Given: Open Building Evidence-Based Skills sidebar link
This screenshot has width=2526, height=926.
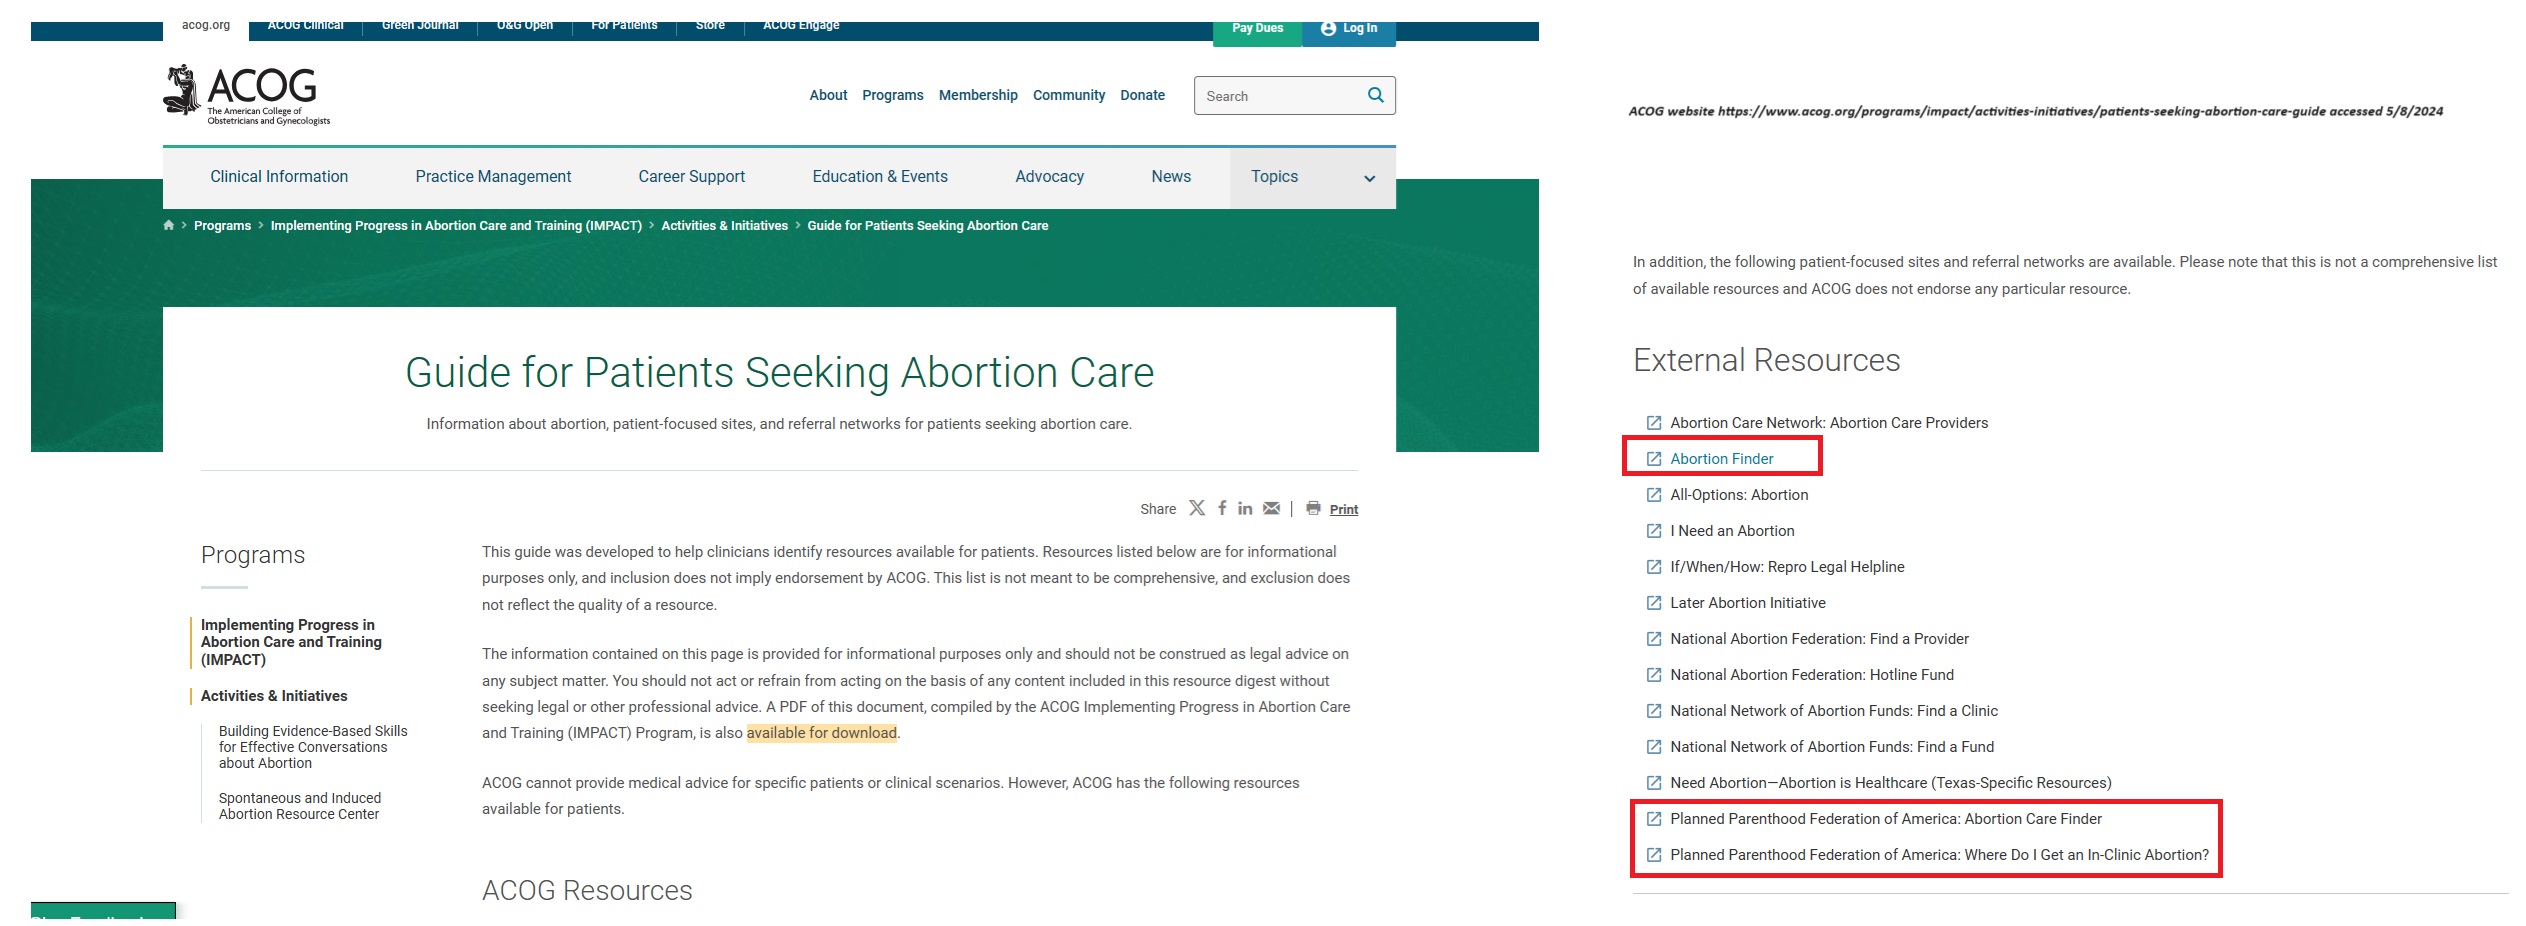Looking at the screenshot, I should tap(313, 747).
